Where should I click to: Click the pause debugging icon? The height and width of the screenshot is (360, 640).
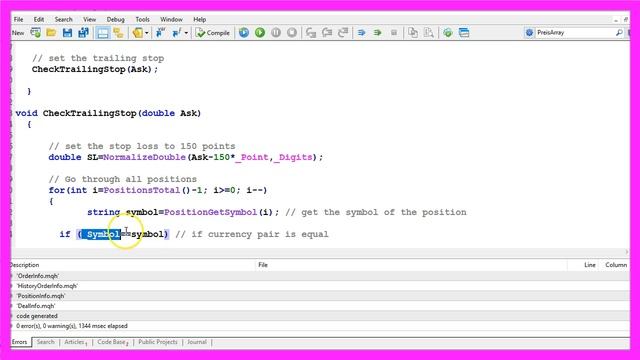pyautogui.click(x=276, y=33)
